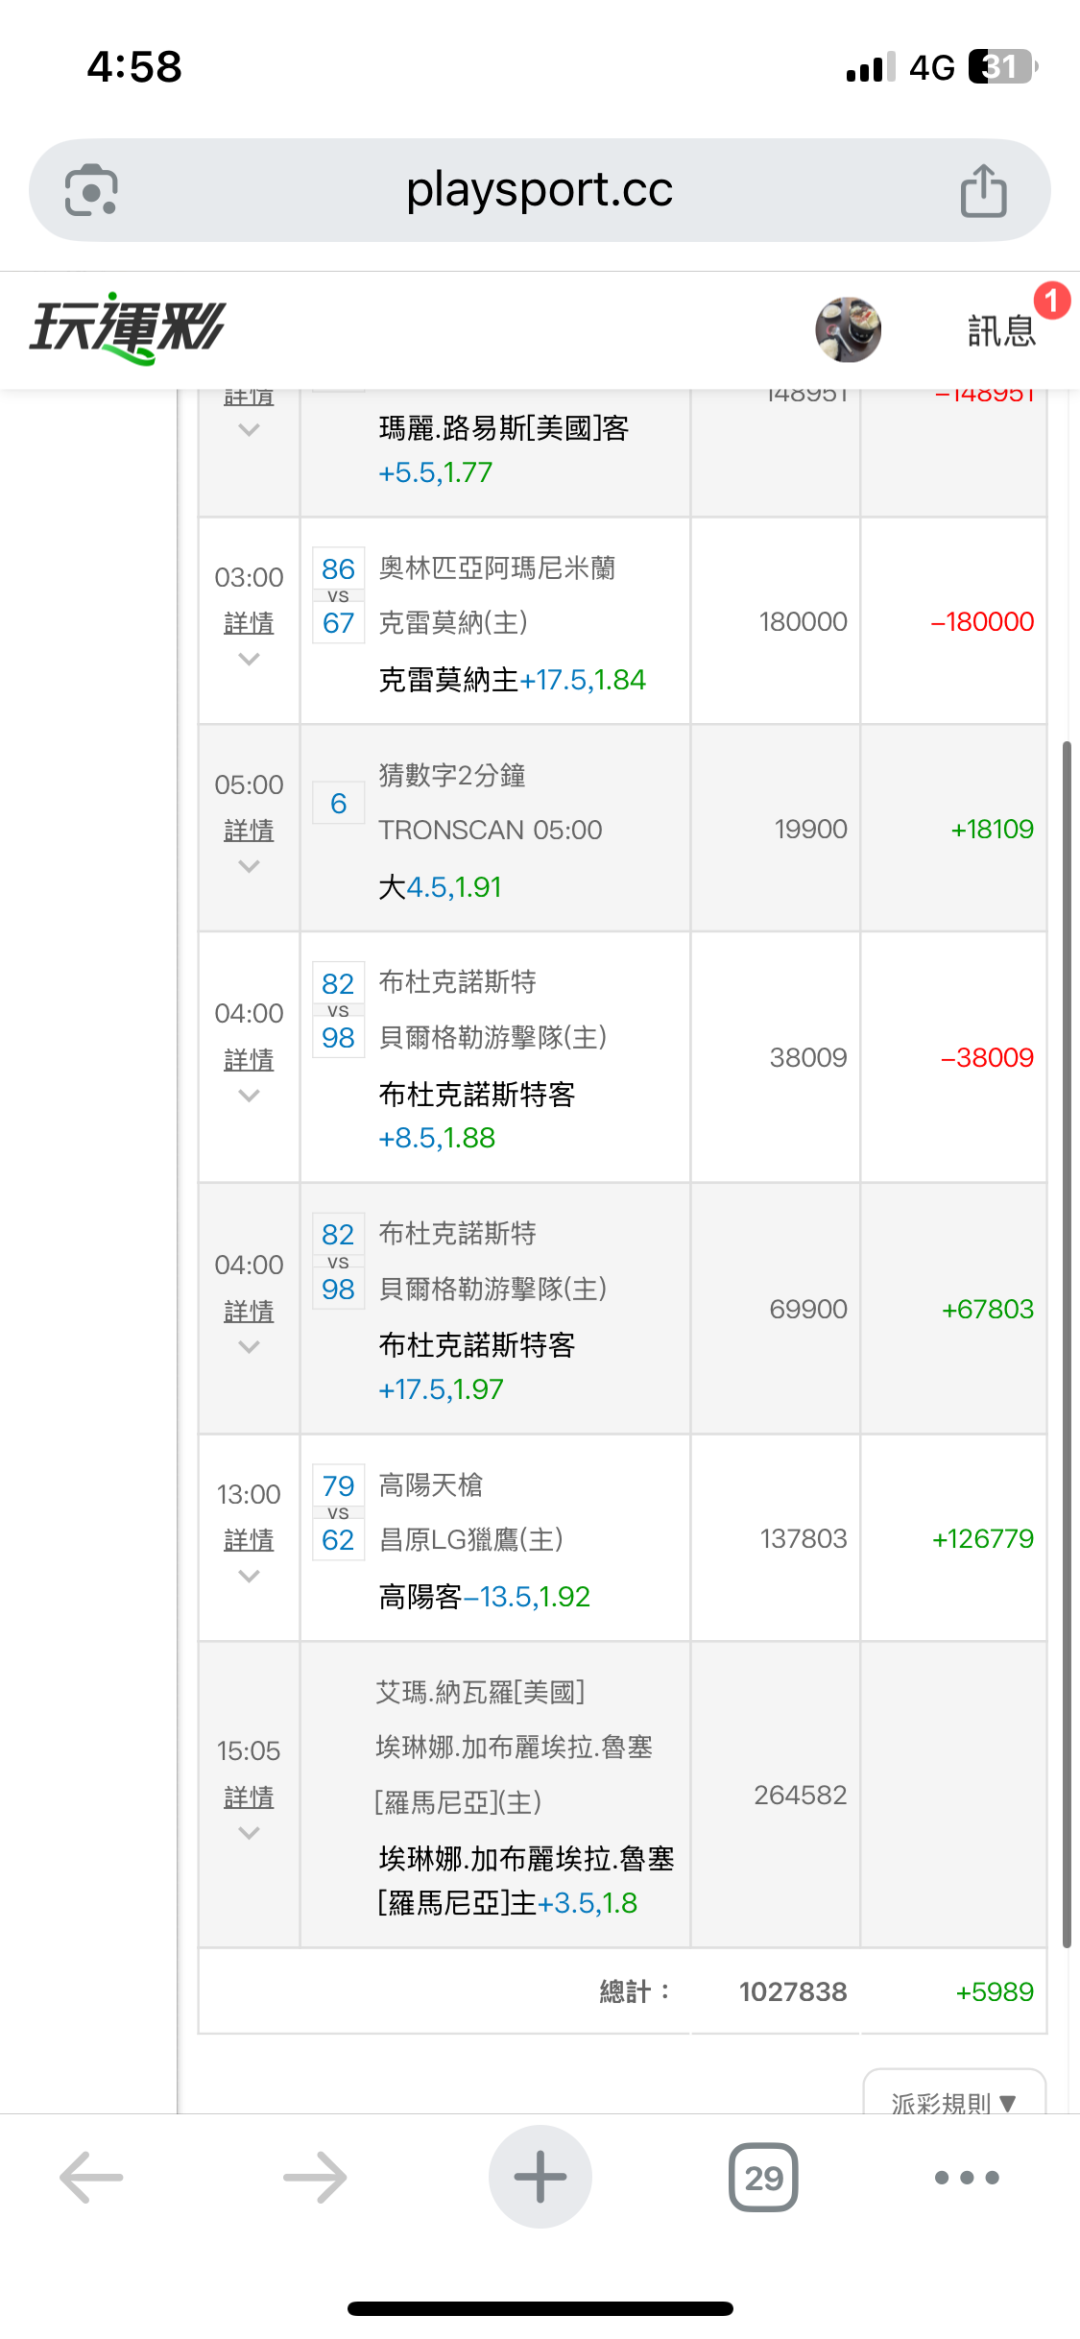Tap score box 86 vs 67
The height and width of the screenshot is (2339, 1080).
338,596
